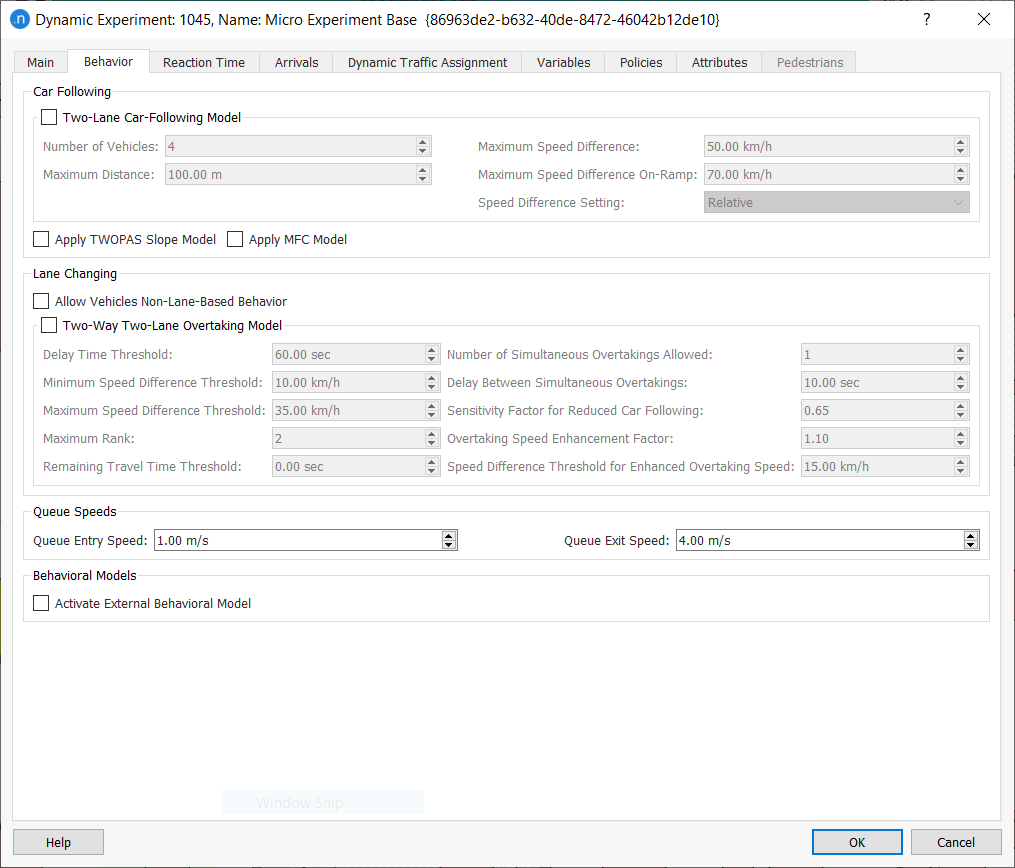This screenshot has width=1015, height=868.
Task: Open the Dynamic Traffic Assignment tab
Action: (x=427, y=62)
